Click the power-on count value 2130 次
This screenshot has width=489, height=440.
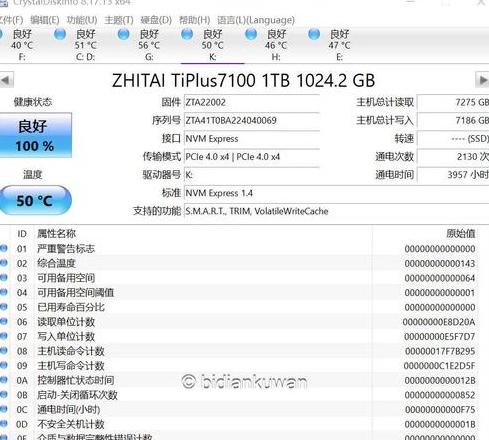(x=453, y=157)
